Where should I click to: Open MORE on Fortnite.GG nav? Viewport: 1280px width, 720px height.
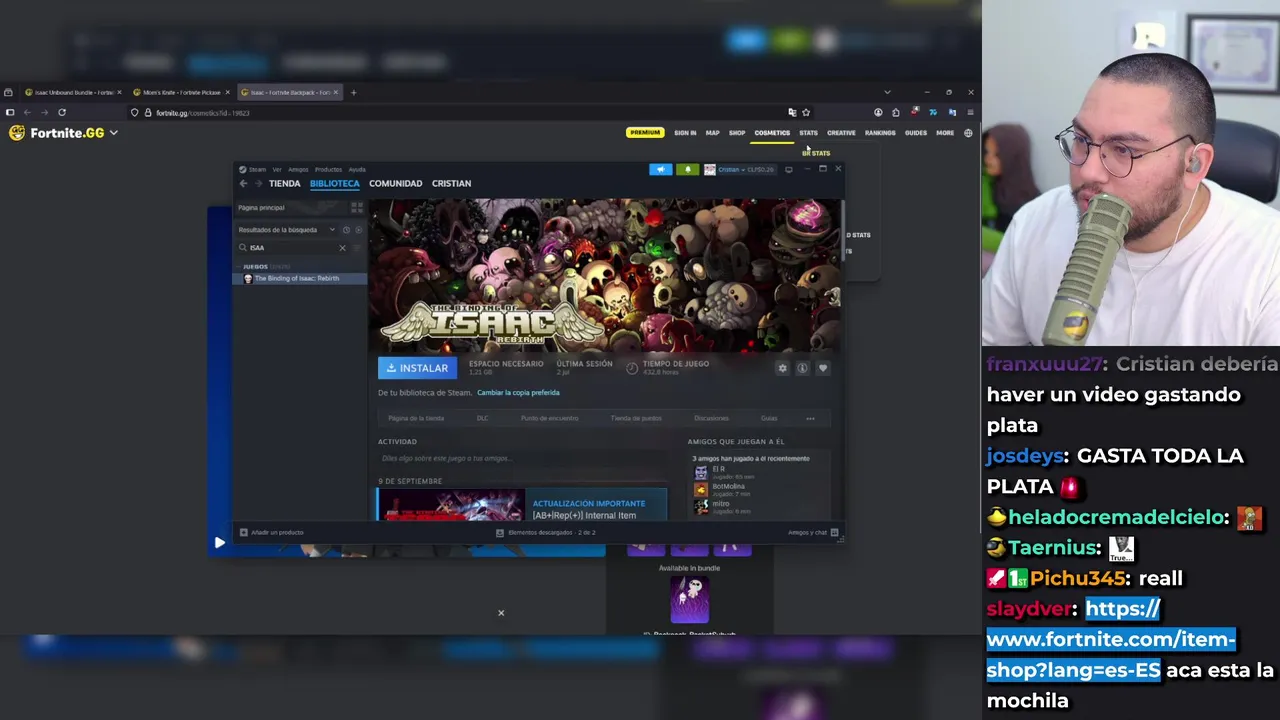click(x=945, y=133)
